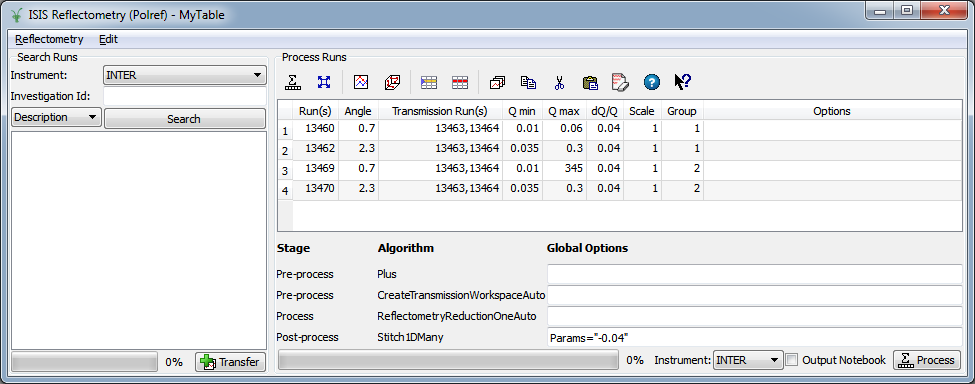Open the Search Runs Instrument dropdown

tap(184, 75)
